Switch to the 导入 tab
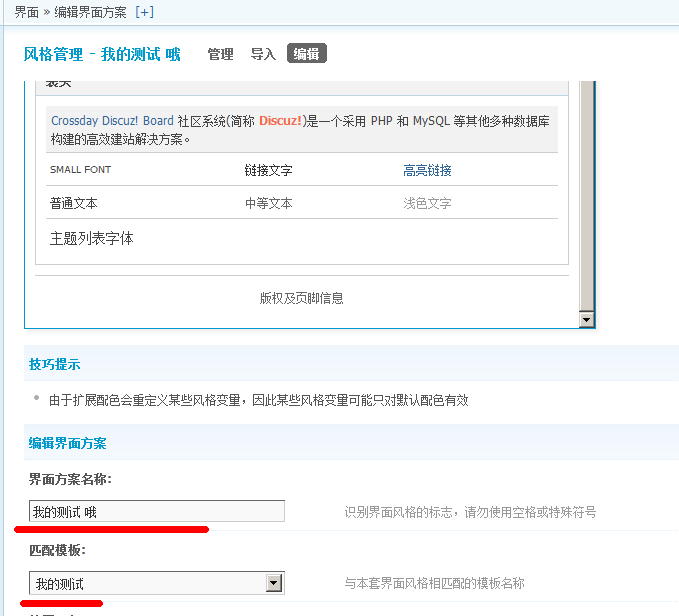 click(x=263, y=54)
